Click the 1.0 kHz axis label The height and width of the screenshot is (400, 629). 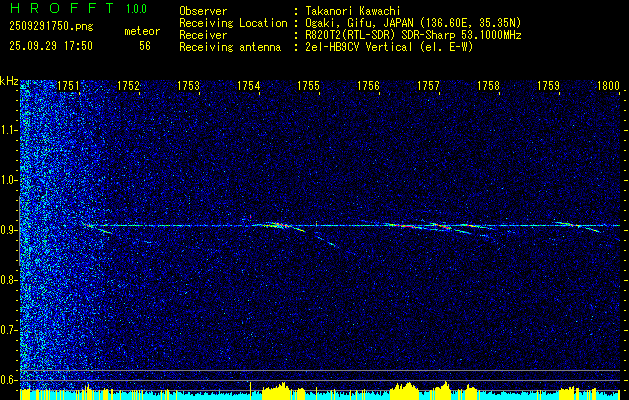(9, 180)
